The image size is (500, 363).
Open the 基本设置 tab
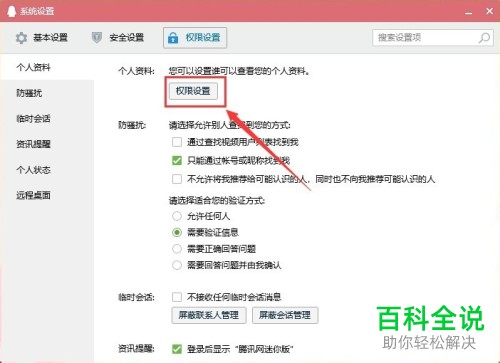42,38
